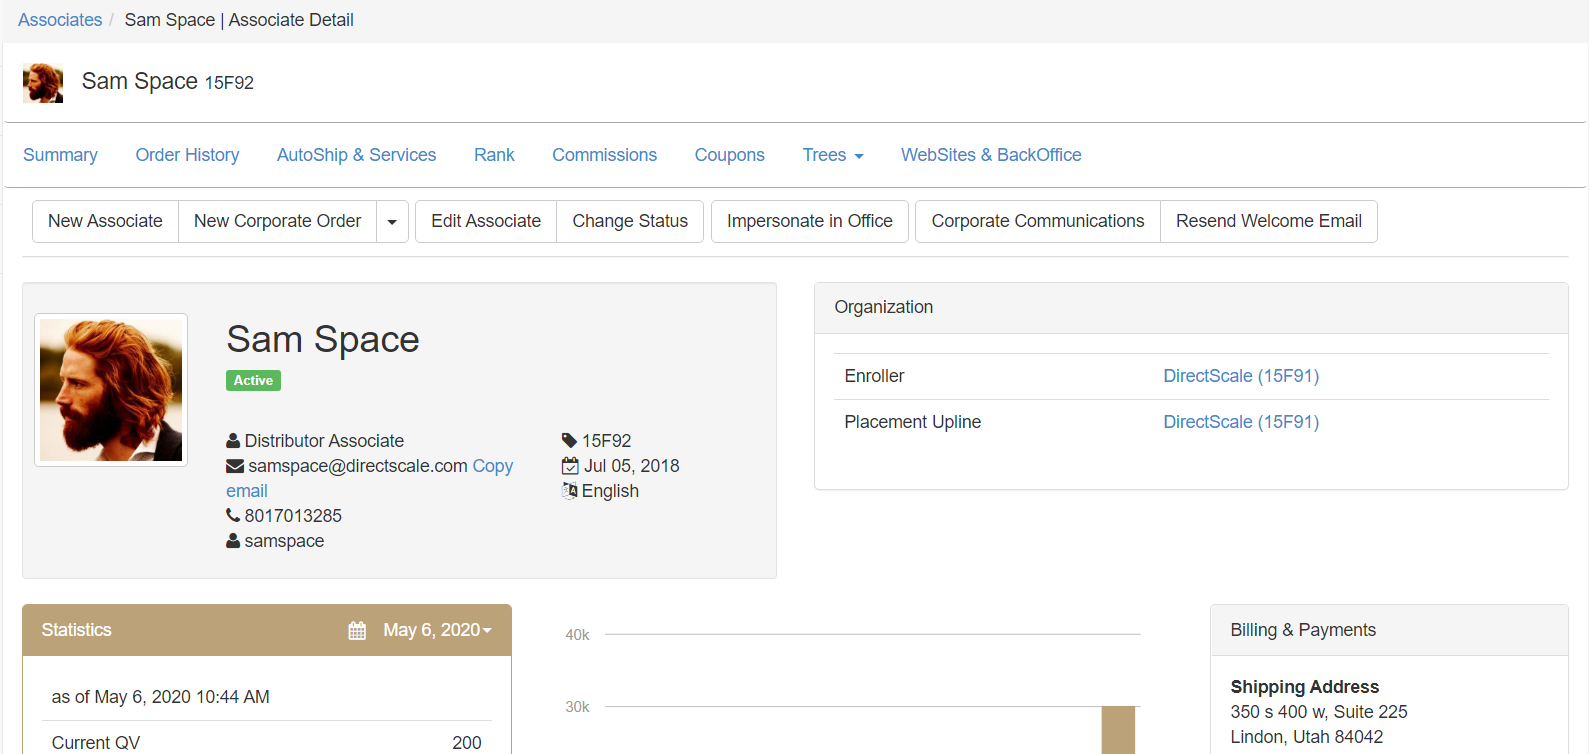The image size is (1589, 754).
Task: Click the Impersonate in Office button
Action: 809,221
